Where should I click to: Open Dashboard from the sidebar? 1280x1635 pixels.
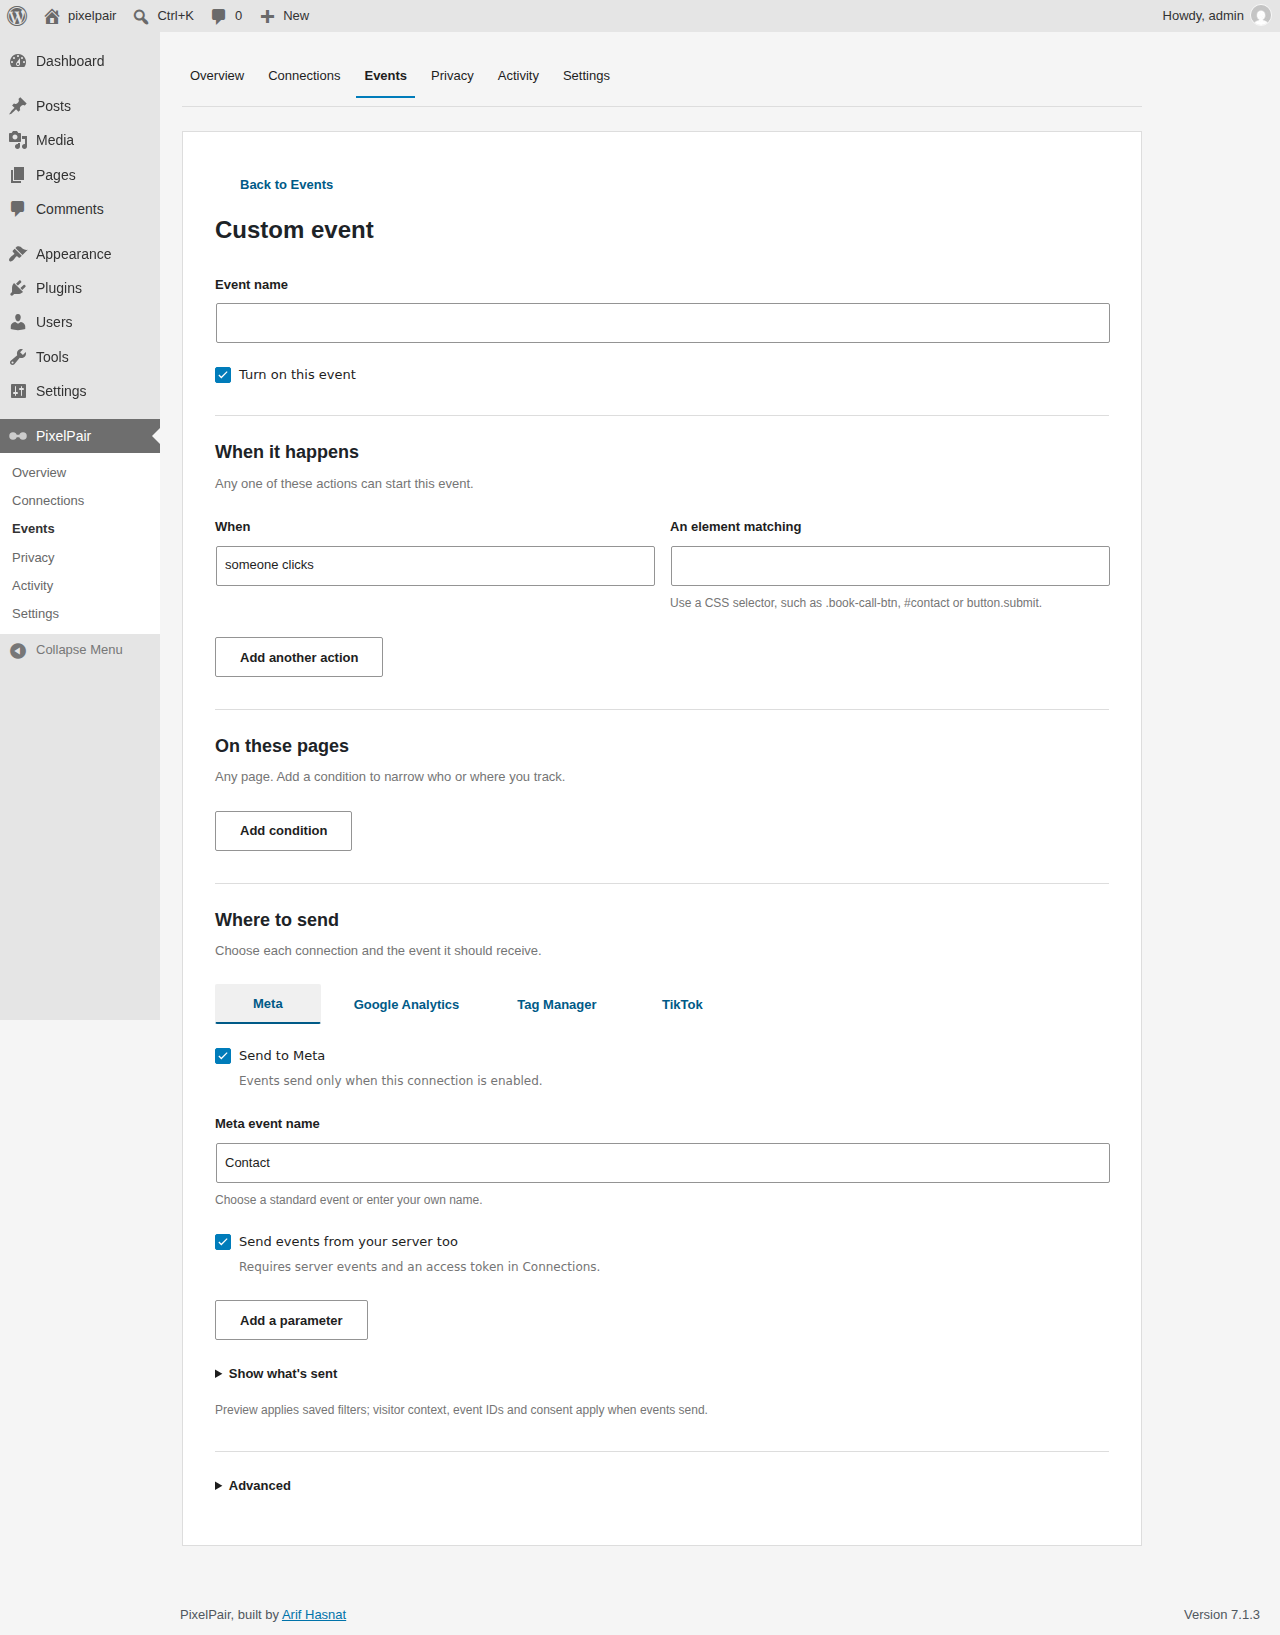click(80, 61)
